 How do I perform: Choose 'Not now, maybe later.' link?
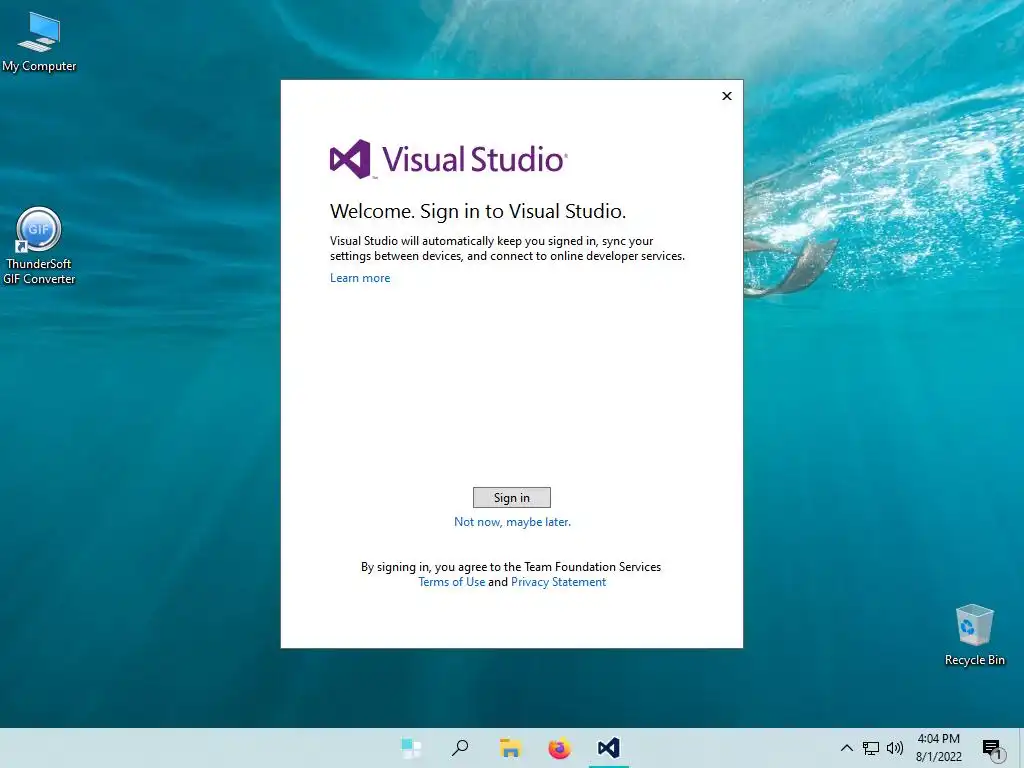coord(512,522)
